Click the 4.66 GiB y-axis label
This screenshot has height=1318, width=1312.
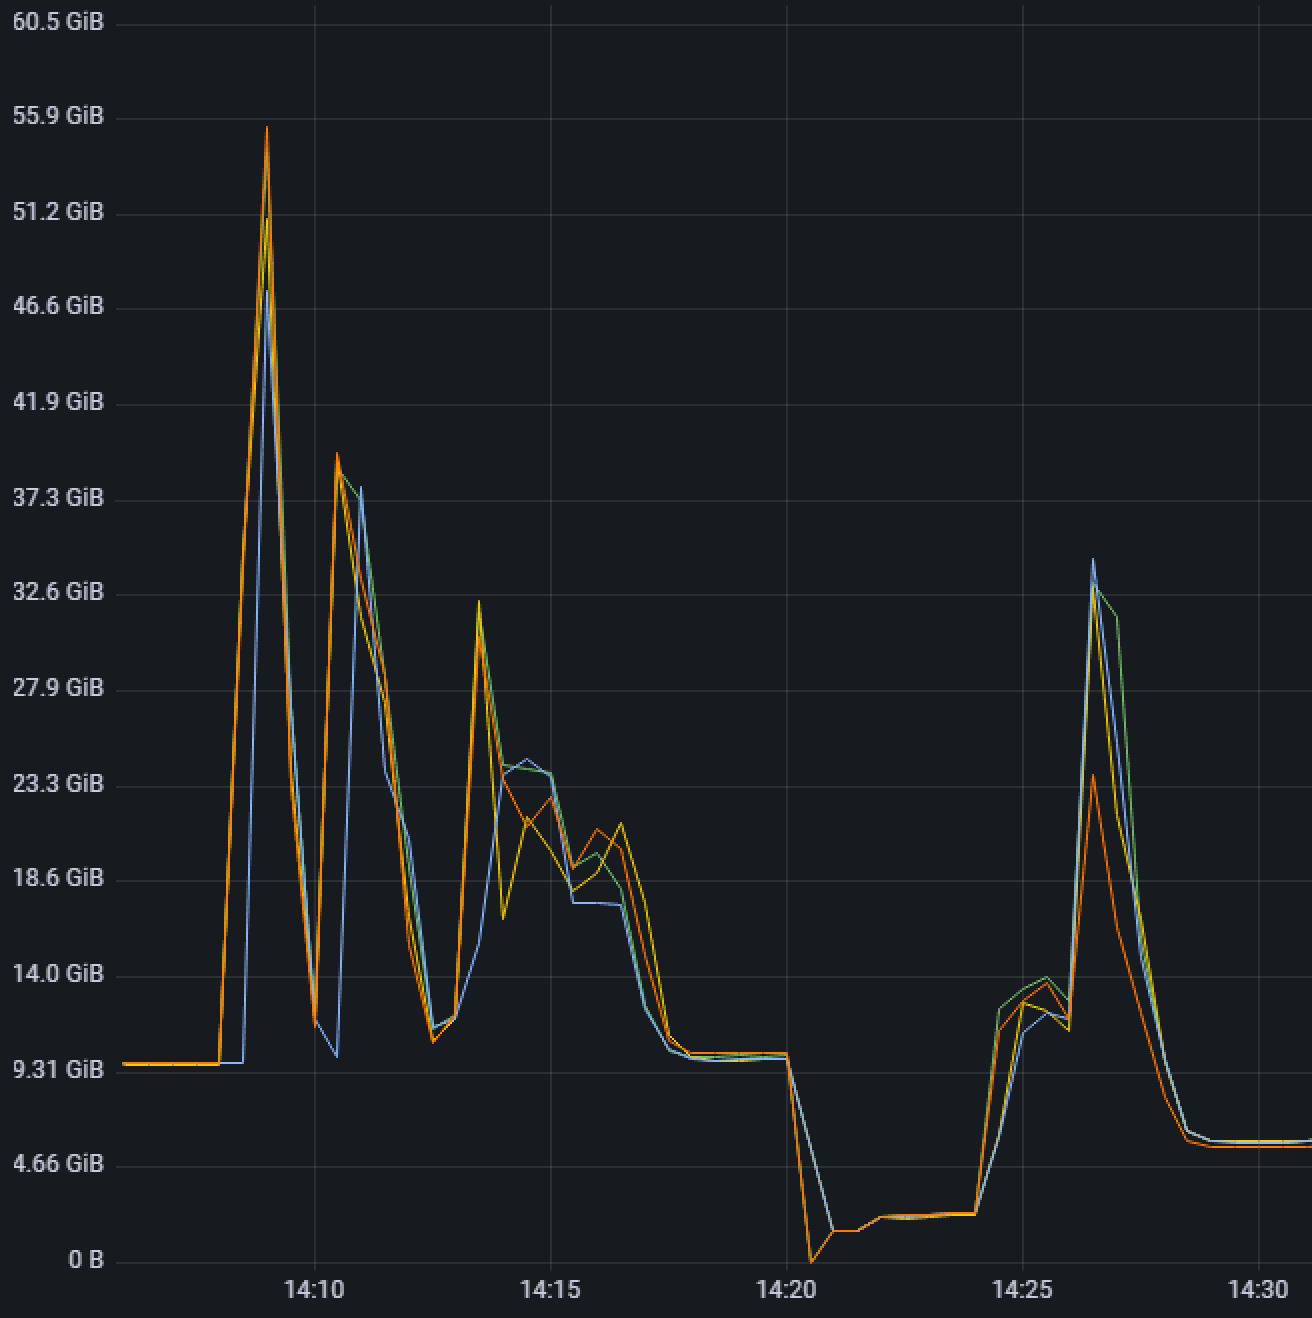(58, 1164)
